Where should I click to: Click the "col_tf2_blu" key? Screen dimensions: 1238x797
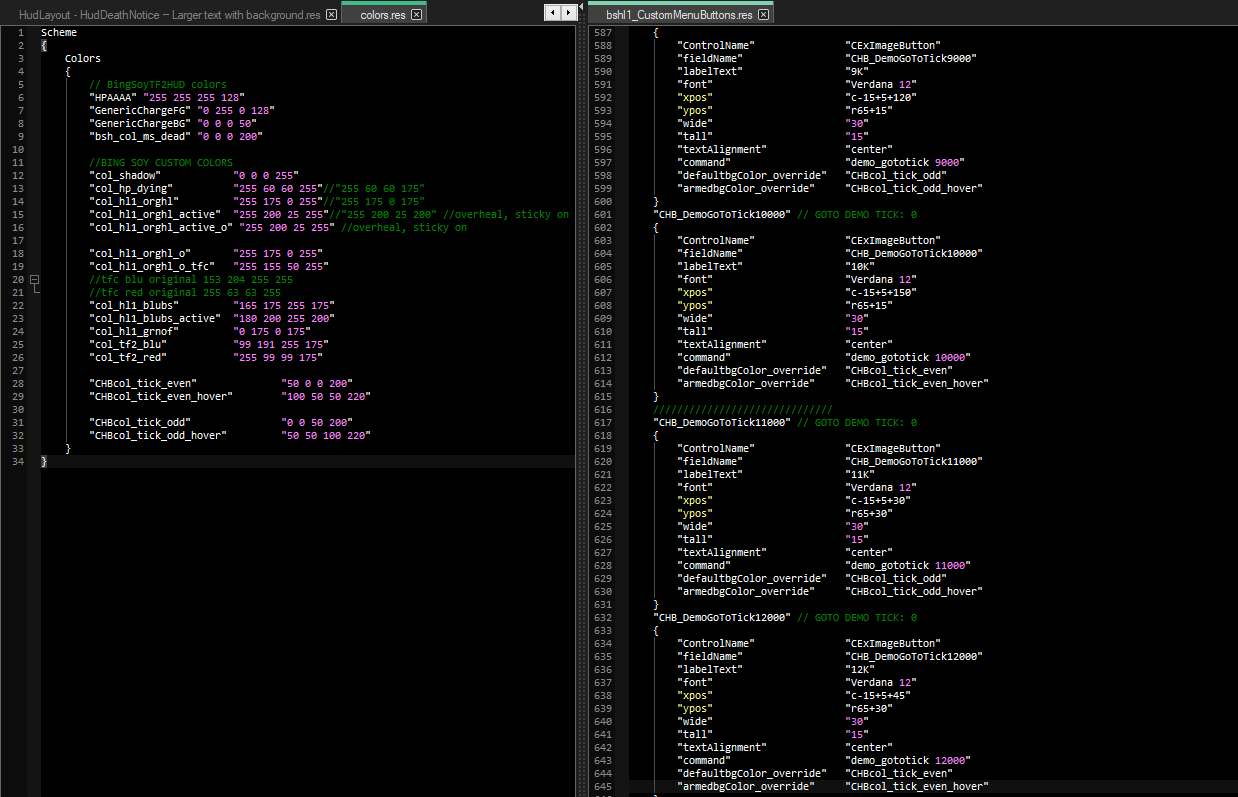coord(128,345)
